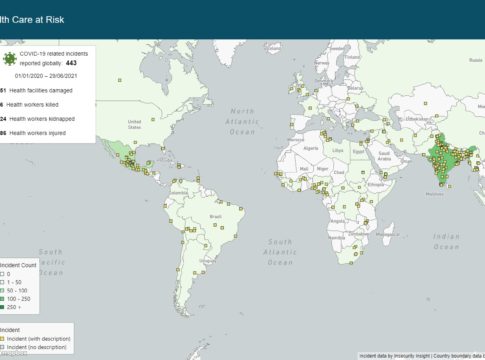Click the incident marker in Kazakhstan

(x=425, y=104)
